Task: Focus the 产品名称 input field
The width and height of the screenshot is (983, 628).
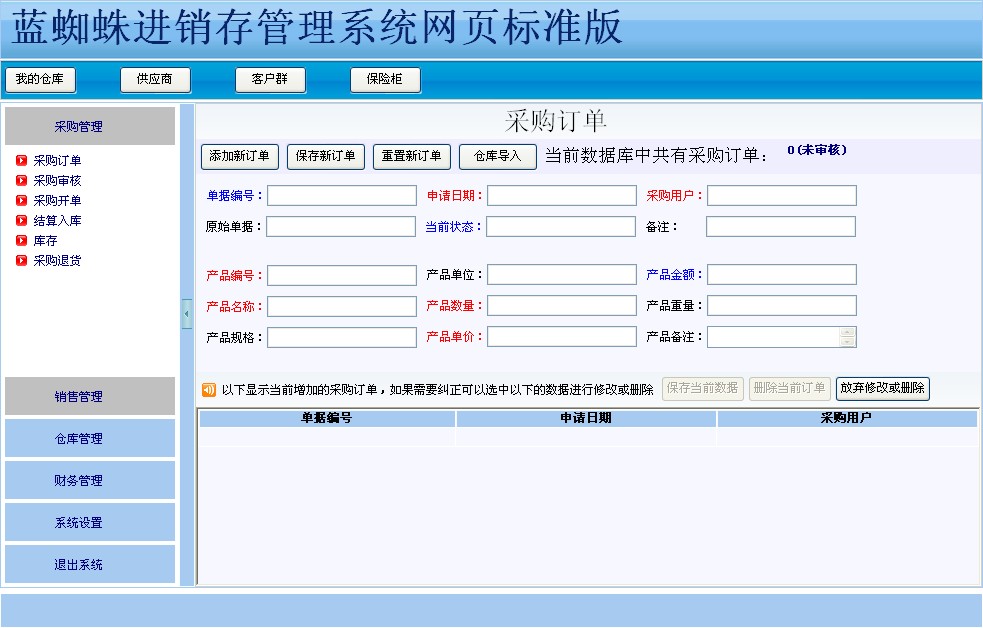Action: [342, 306]
